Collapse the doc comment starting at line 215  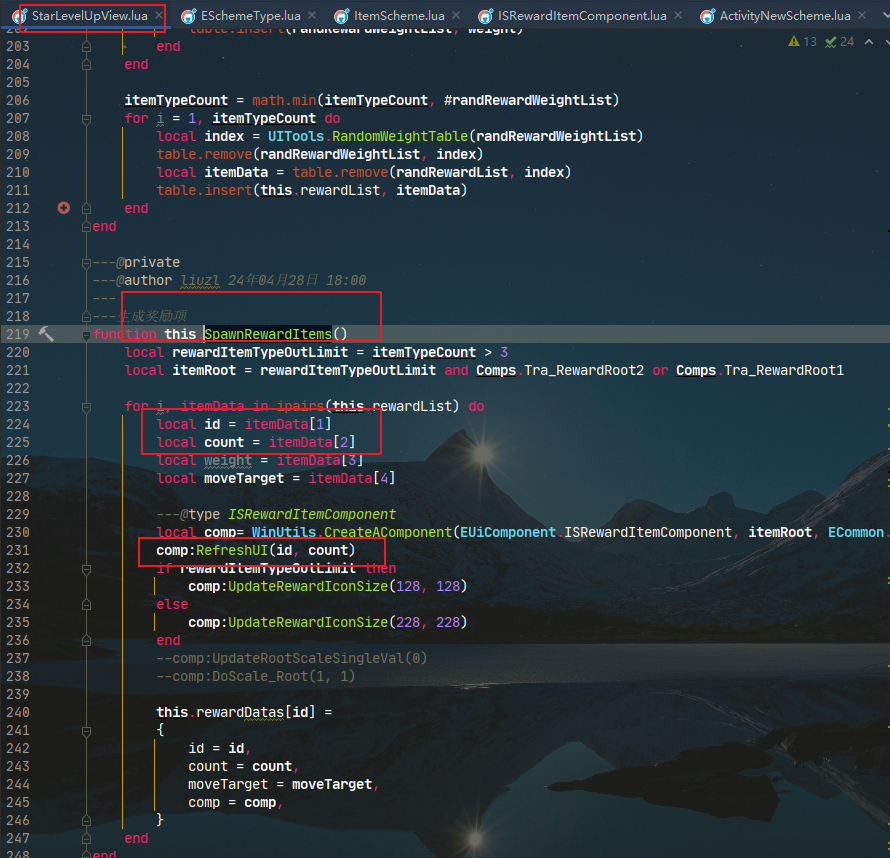(86, 263)
